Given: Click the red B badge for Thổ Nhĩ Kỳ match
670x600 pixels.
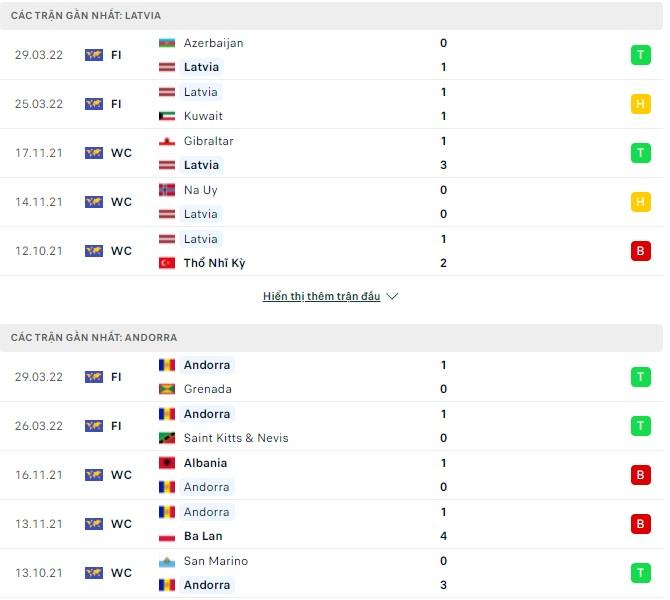Looking at the screenshot, I should (640, 251).
